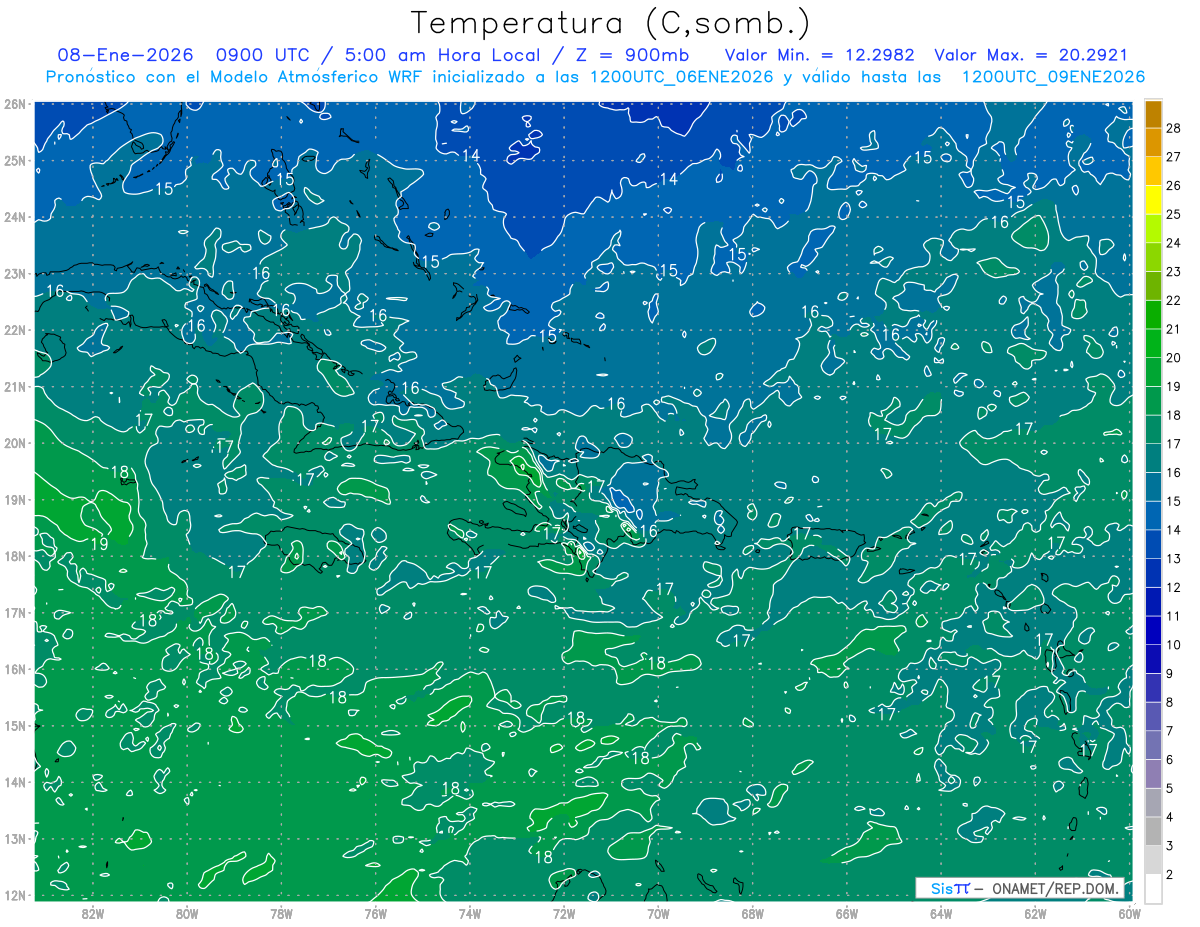
Task: Pick the bright green swatch between 20 and 21
Action: [x=1153, y=343]
